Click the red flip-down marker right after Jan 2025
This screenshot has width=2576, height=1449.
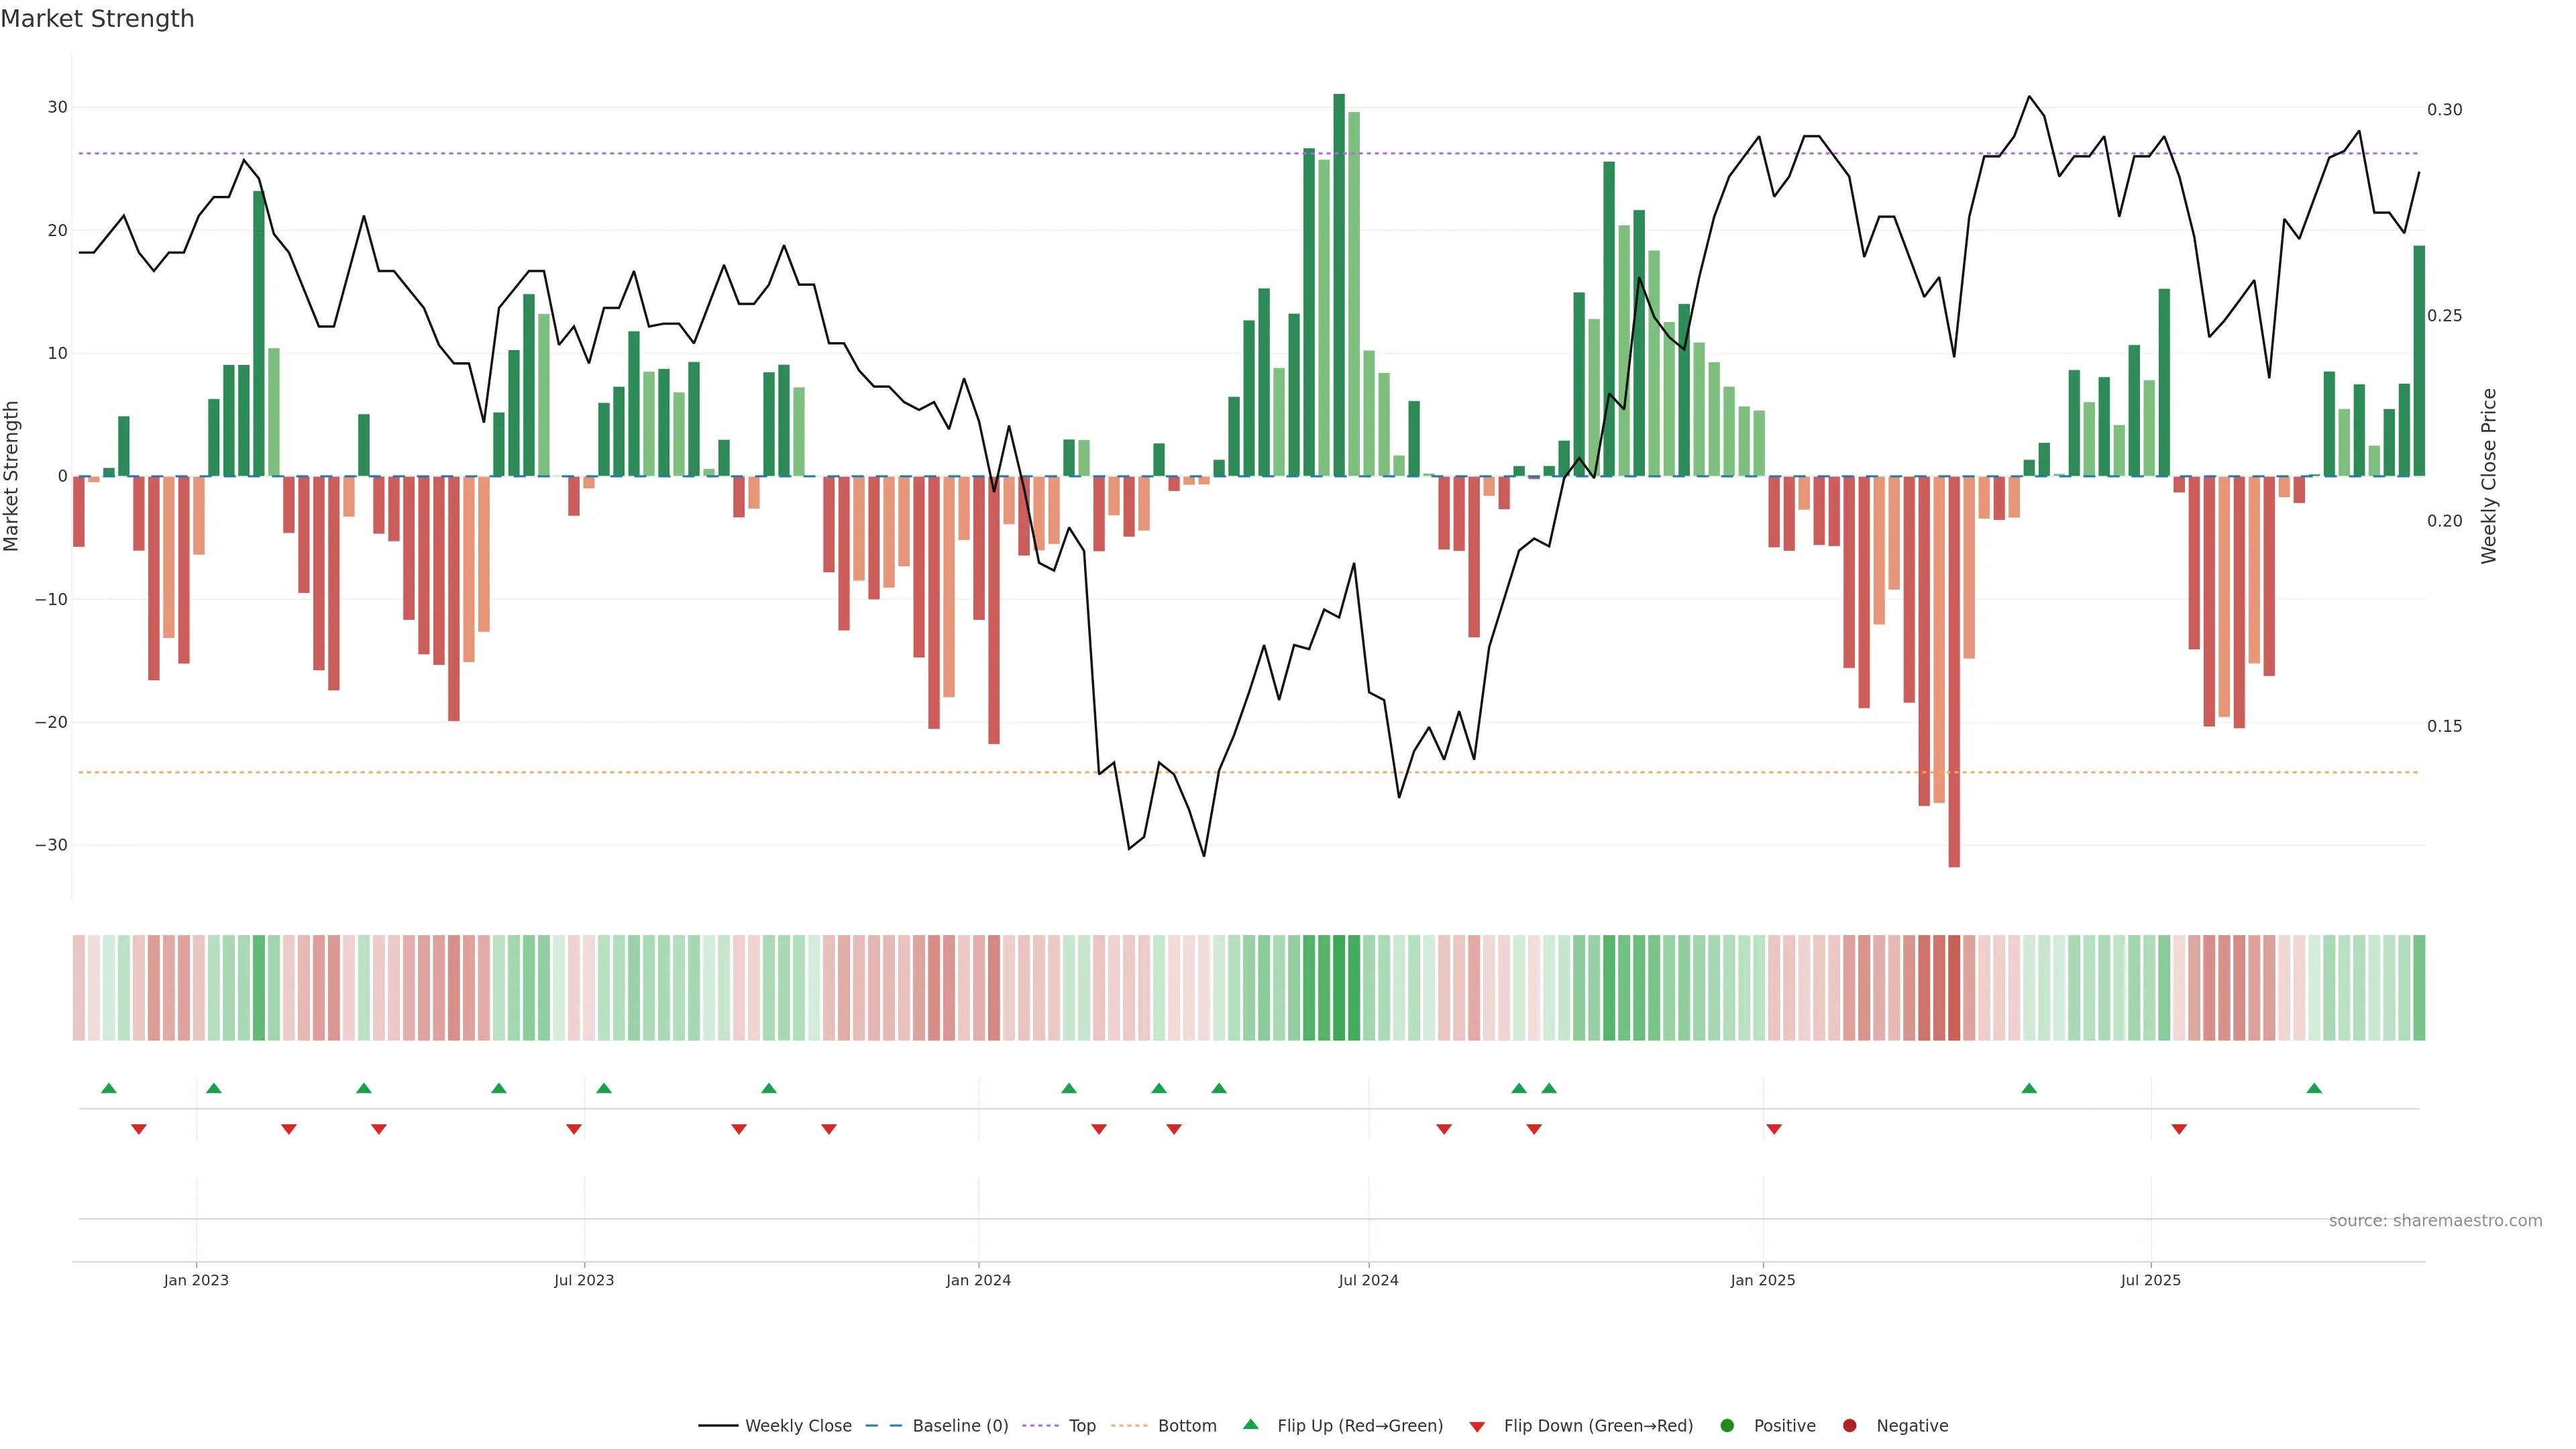point(1774,1129)
